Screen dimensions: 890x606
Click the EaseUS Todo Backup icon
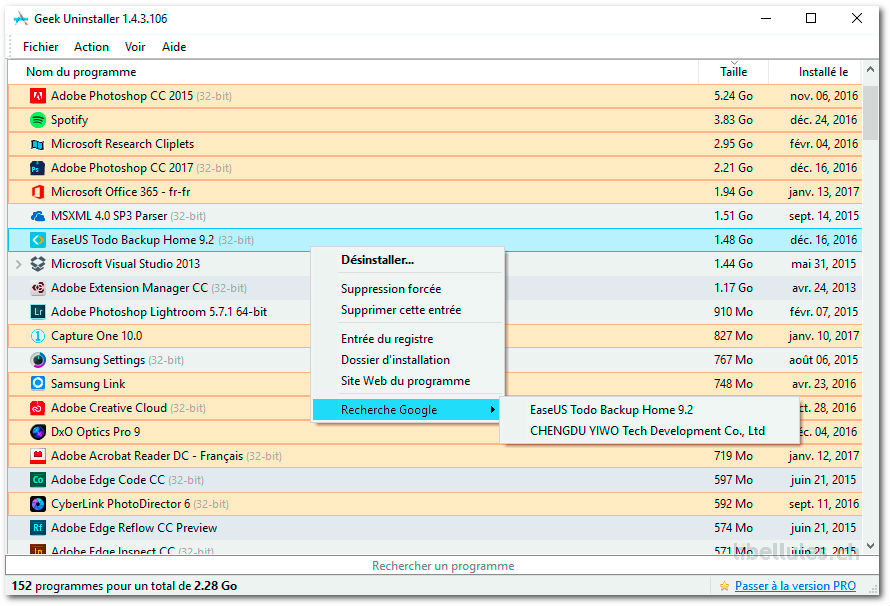(37, 240)
